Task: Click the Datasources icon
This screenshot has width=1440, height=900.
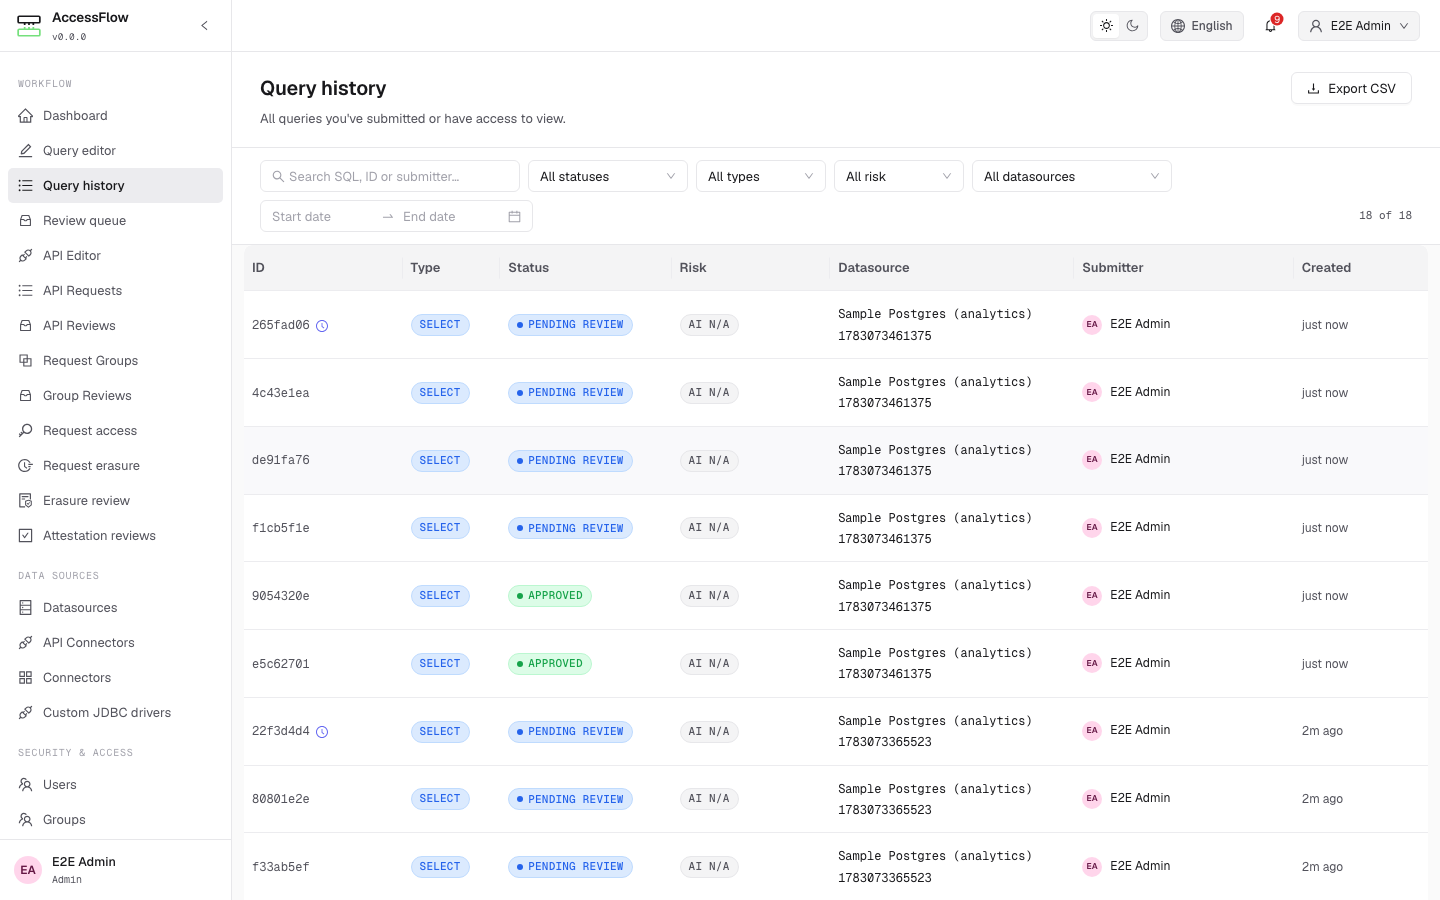Action: (x=26, y=608)
